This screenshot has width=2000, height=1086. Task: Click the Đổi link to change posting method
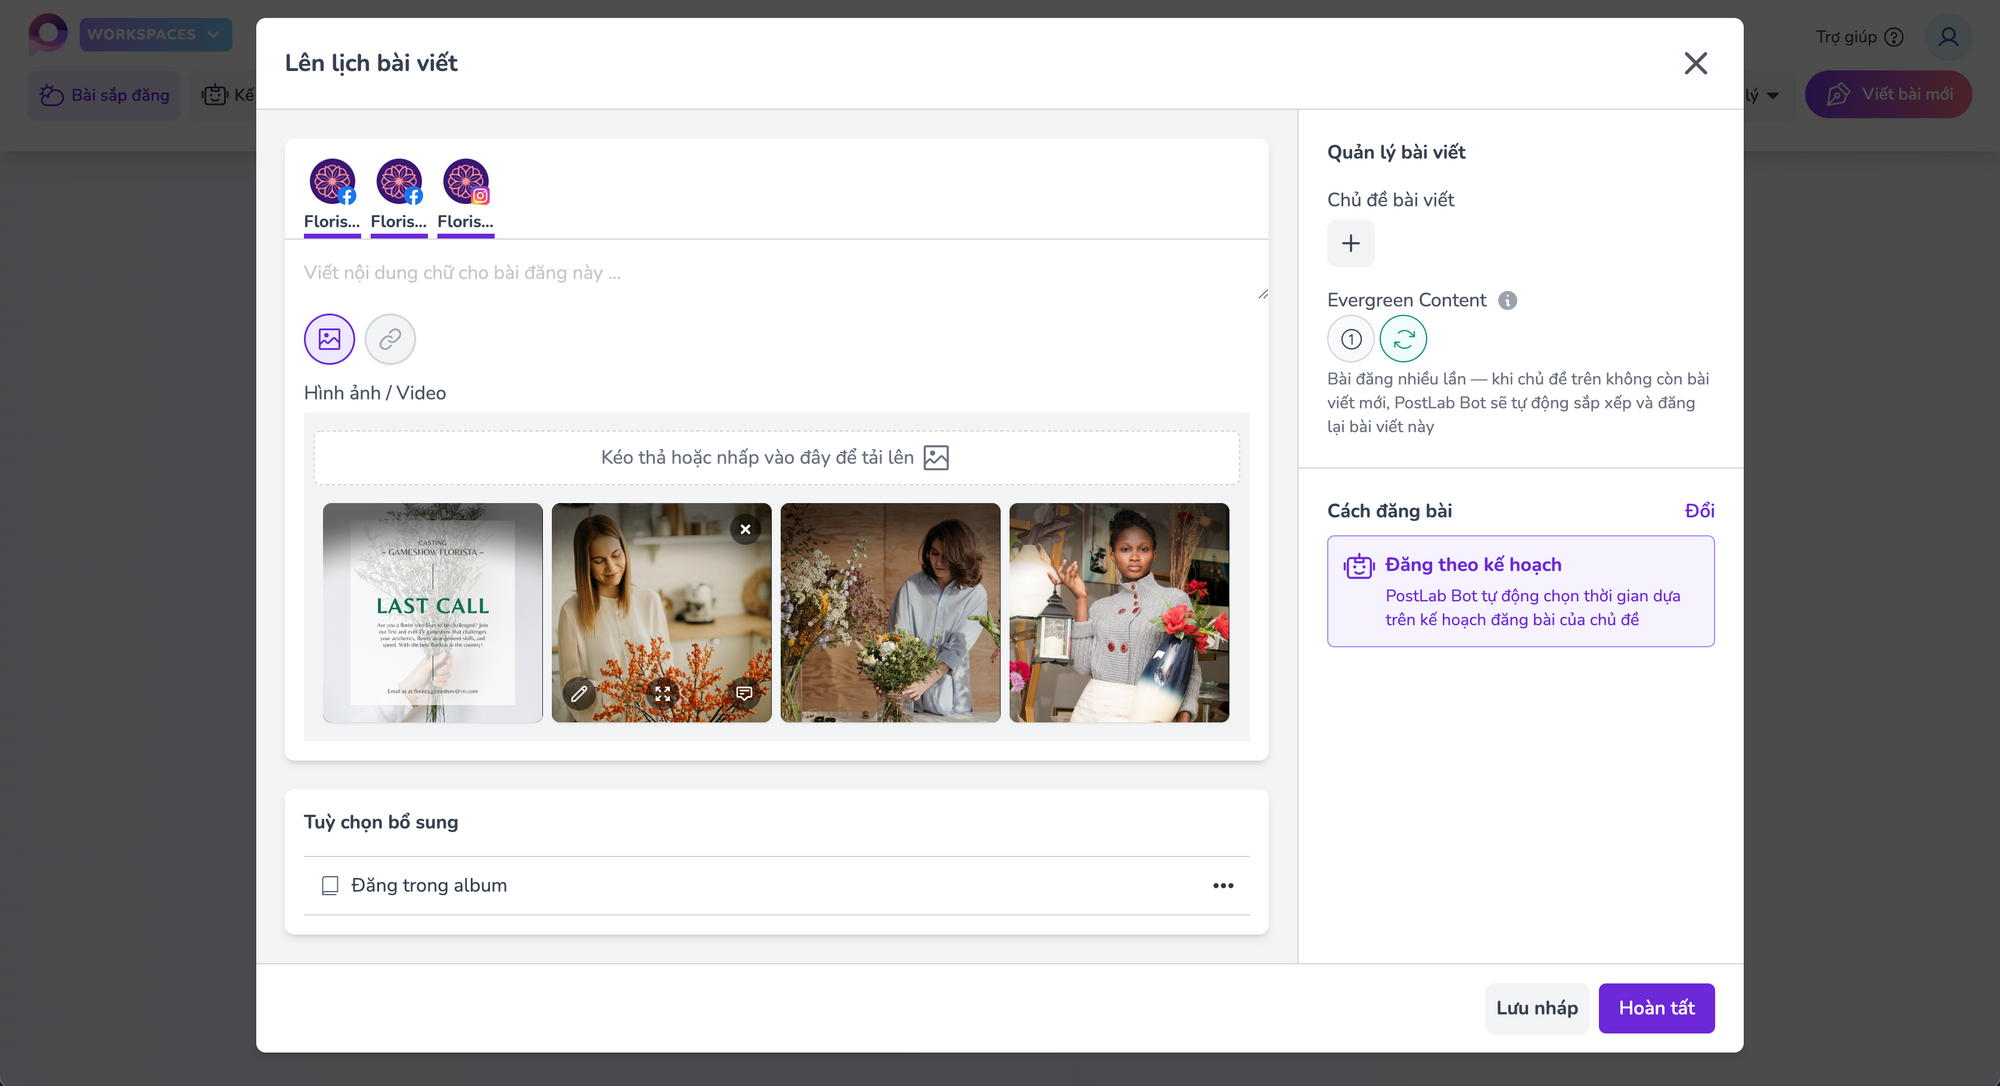(1699, 511)
